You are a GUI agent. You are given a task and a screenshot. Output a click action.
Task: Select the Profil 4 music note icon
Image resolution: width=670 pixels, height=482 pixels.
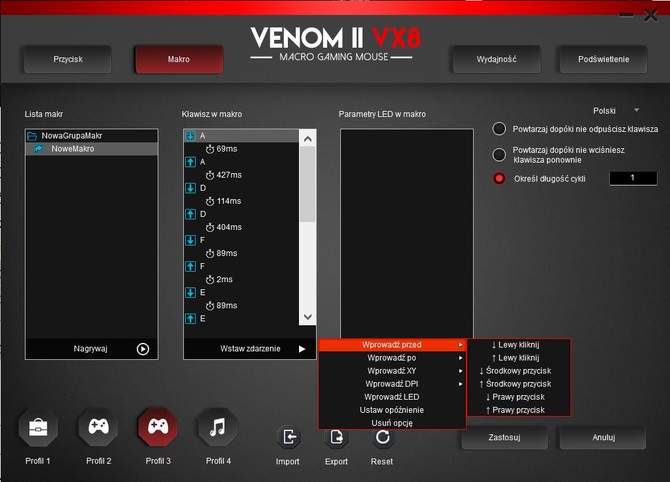[x=218, y=427]
